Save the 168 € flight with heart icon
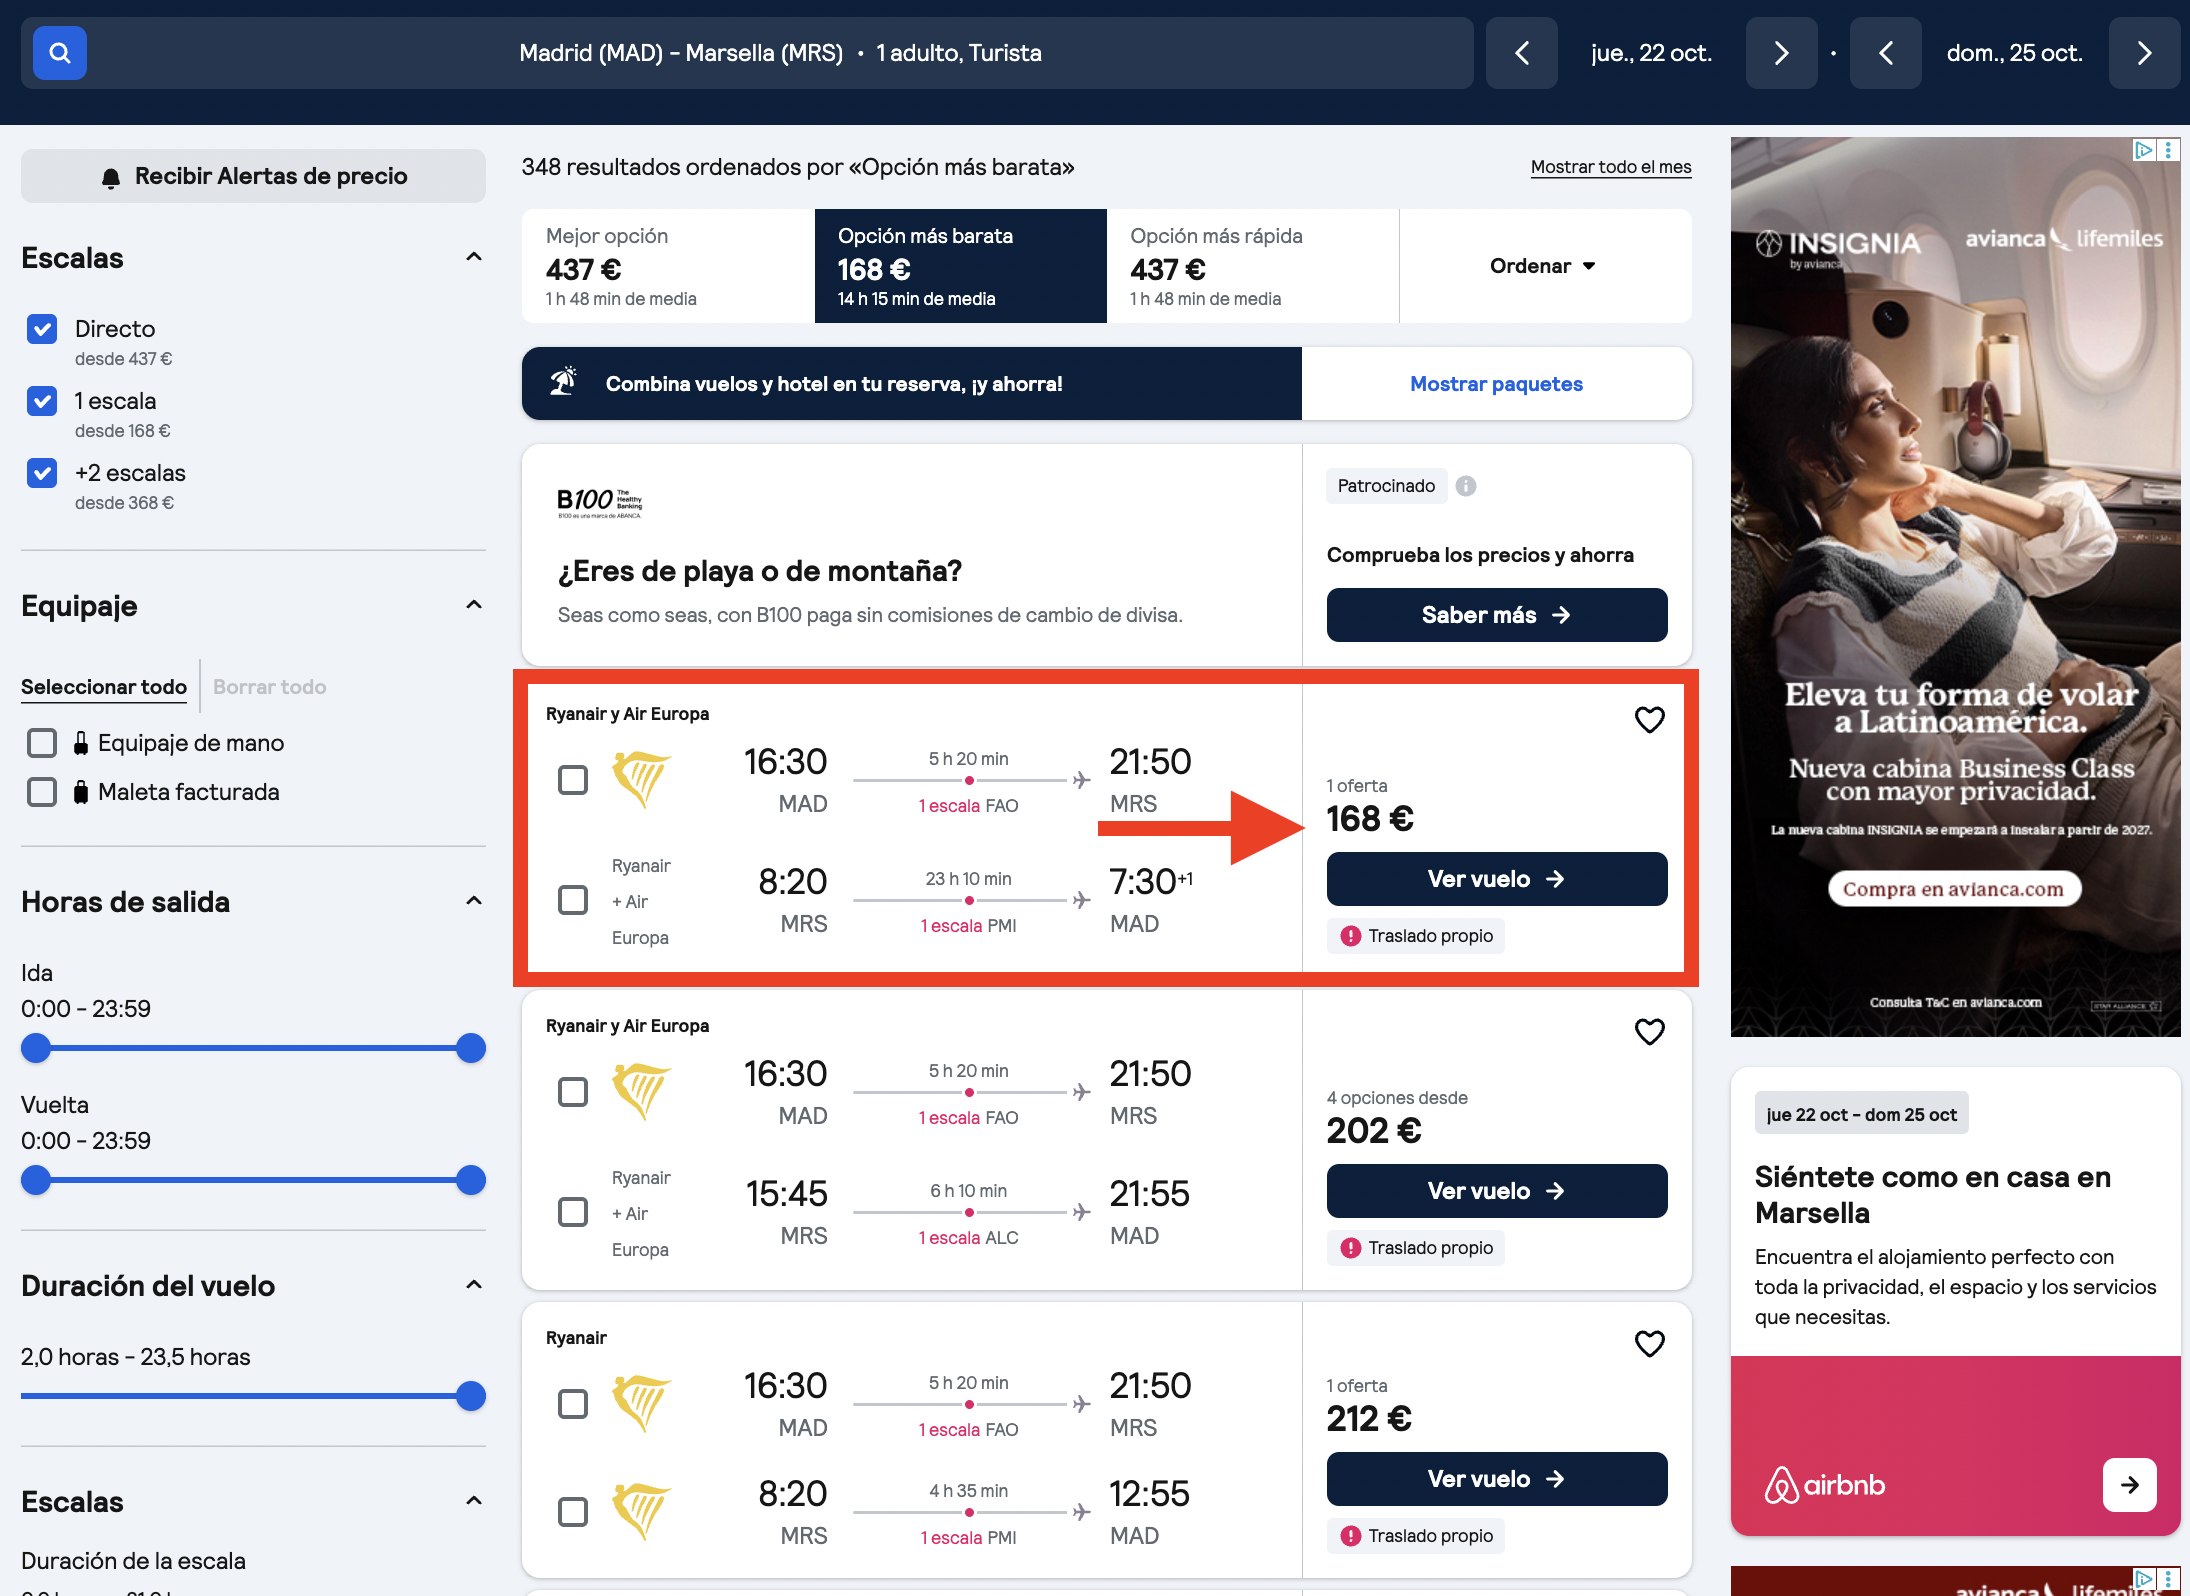The width and height of the screenshot is (2190, 1596). [x=1649, y=719]
